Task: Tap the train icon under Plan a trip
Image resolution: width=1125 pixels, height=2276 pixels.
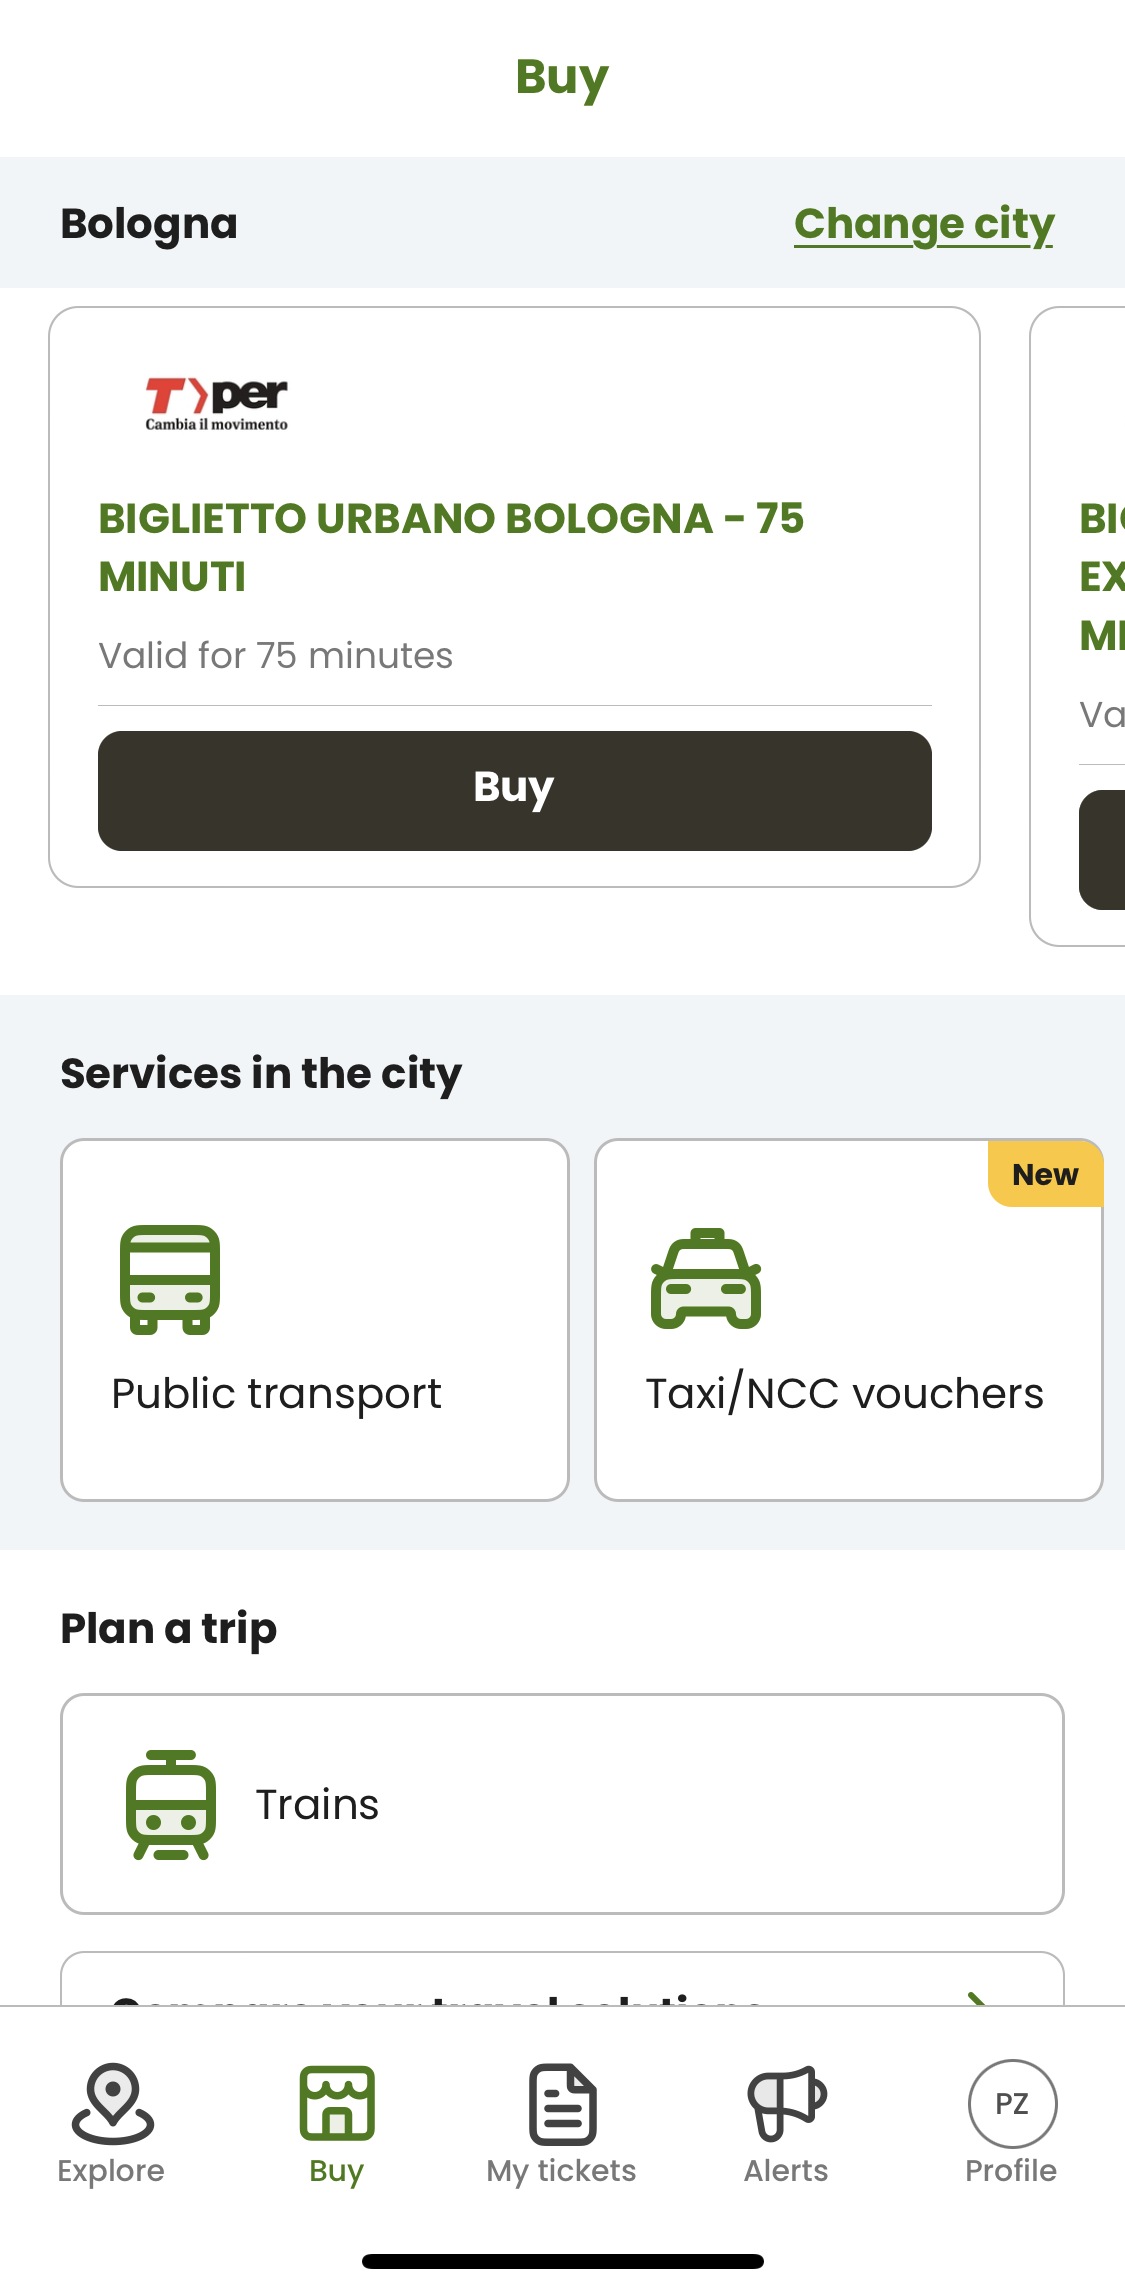Action: click(171, 1804)
